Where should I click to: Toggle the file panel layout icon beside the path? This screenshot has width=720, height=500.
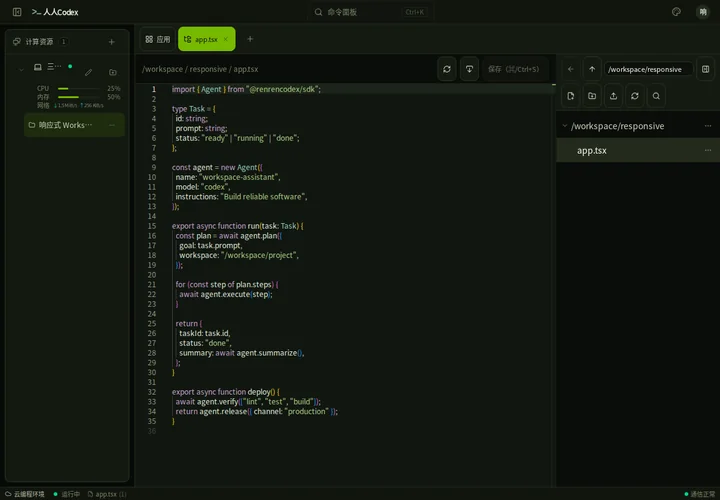705,69
